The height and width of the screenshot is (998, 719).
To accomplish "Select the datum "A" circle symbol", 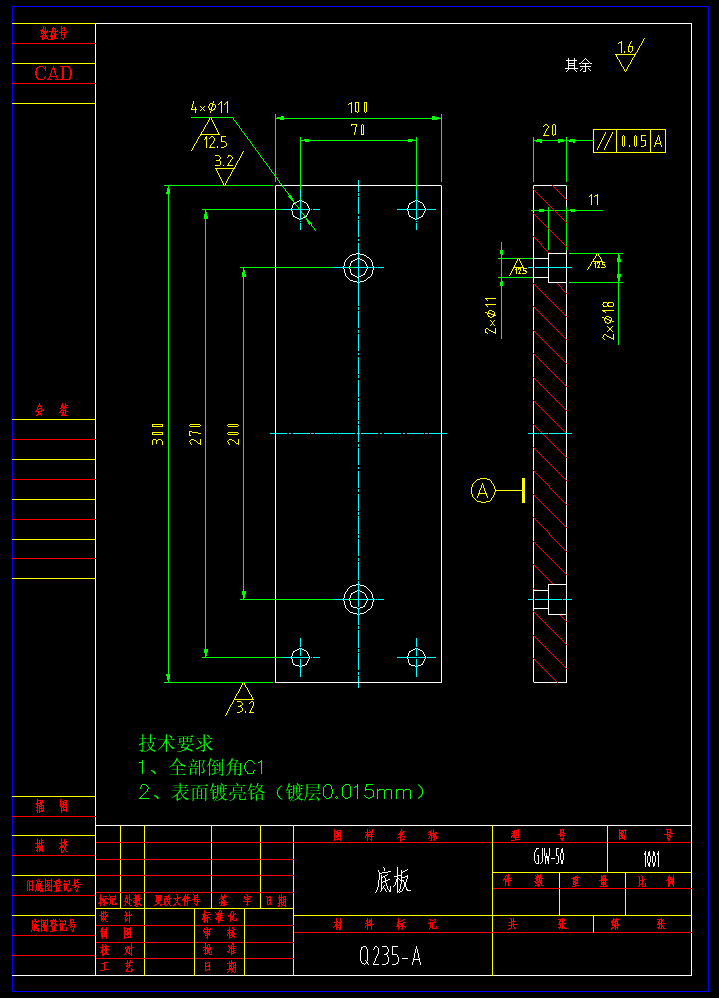I will [x=483, y=491].
